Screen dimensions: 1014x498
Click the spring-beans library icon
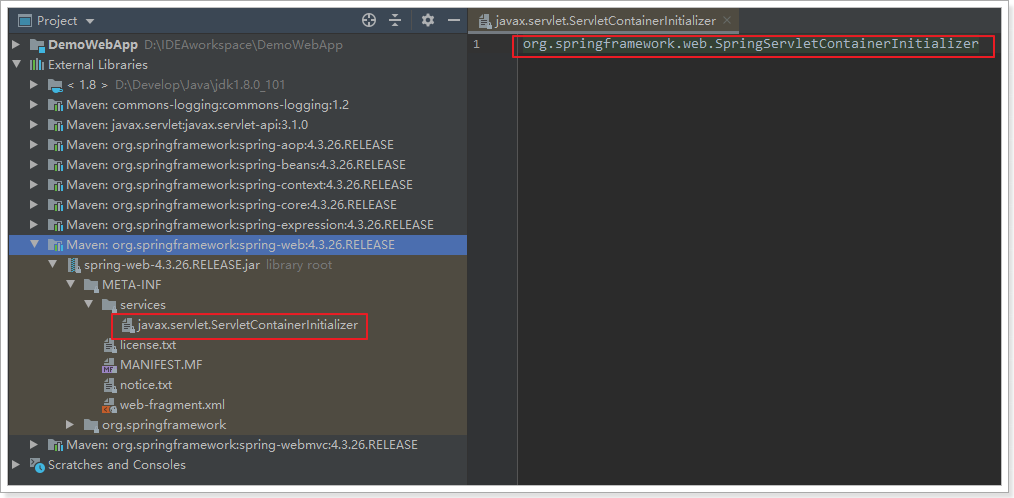click(56, 165)
